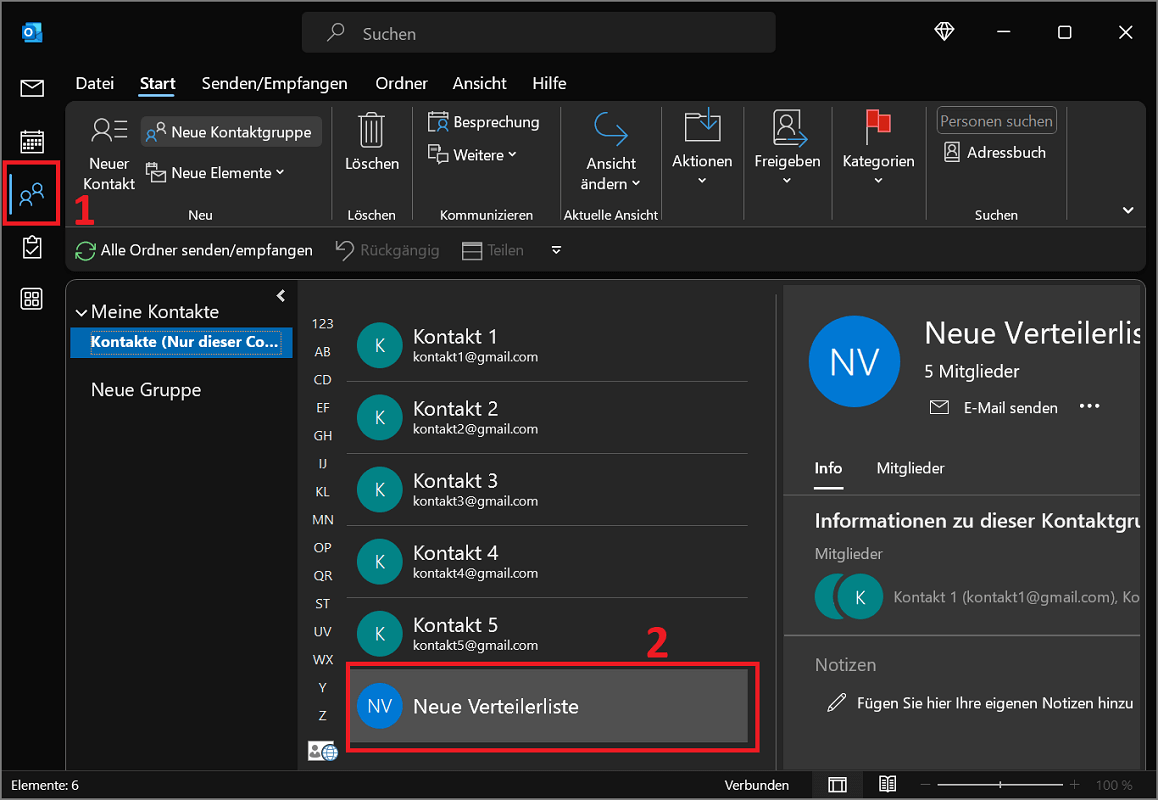Click the zoom in plus button
The width and height of the screenshot is (1158, 800).
(x=1075, y=784)
